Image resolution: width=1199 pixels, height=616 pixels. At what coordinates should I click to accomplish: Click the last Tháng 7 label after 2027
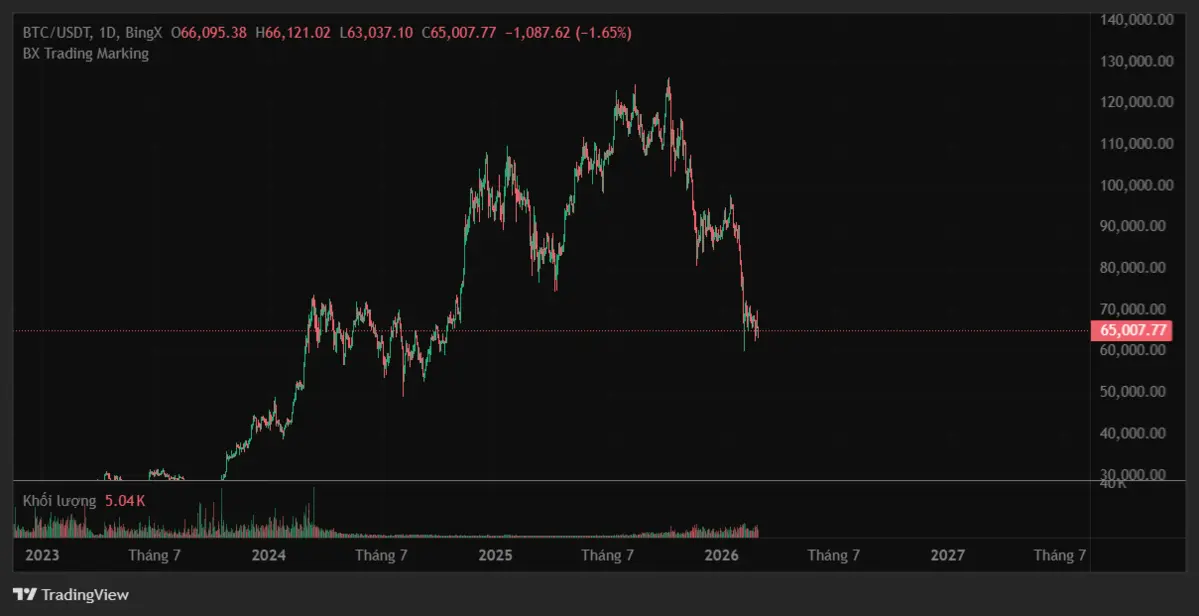point(1060,555)
